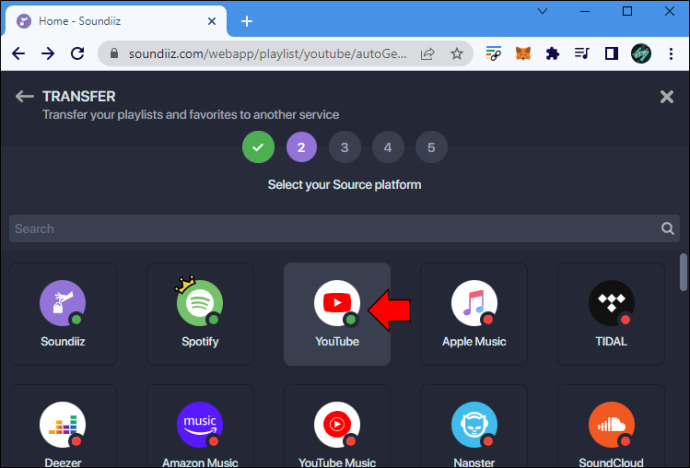Click the search magnifier icon
690x468 pixels.
[x=667, y=228]
